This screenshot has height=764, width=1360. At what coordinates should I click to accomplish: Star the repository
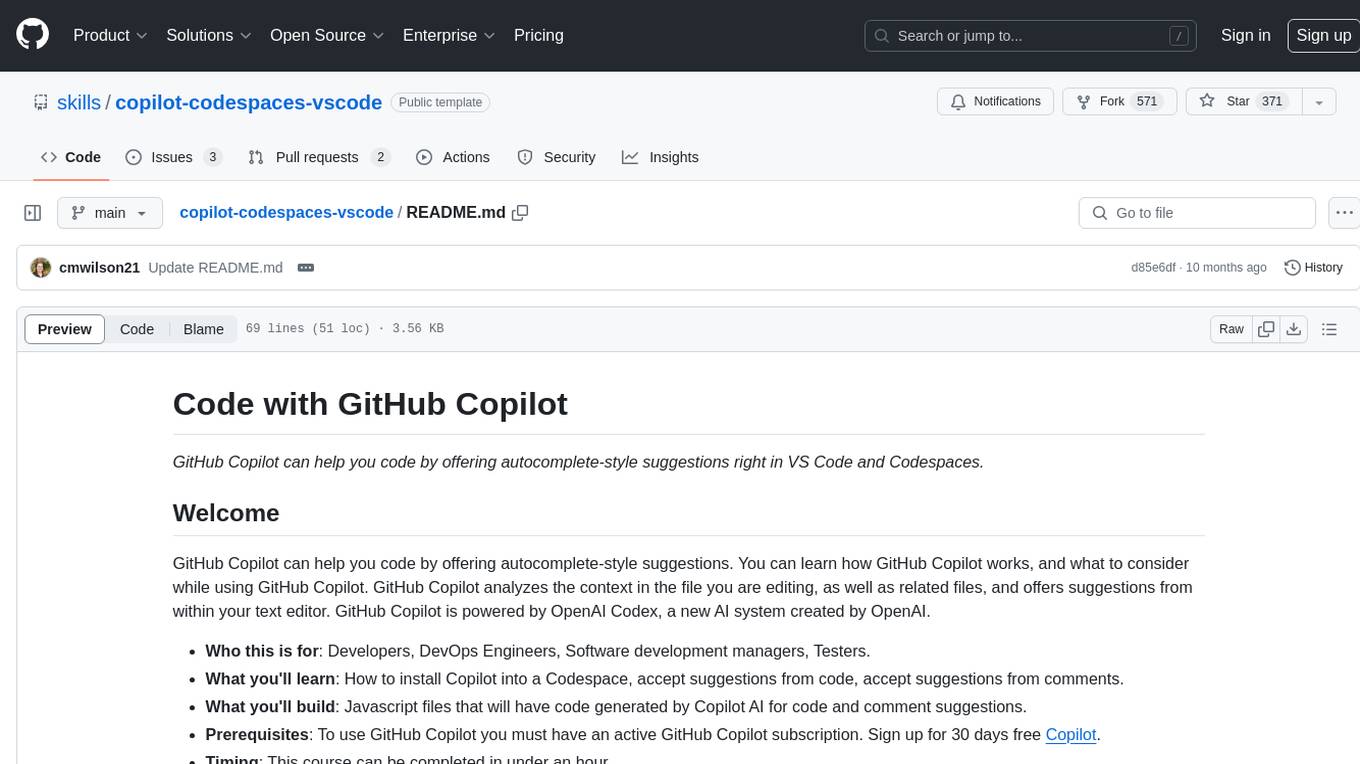pyautogui.click(x=1242, y=102)
